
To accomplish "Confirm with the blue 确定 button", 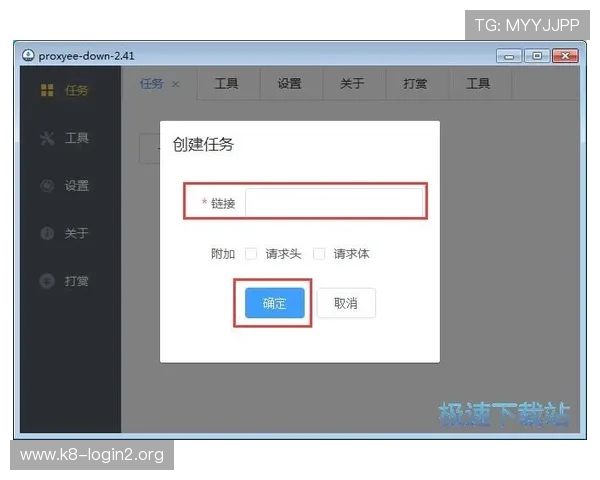I will point(275,303).
